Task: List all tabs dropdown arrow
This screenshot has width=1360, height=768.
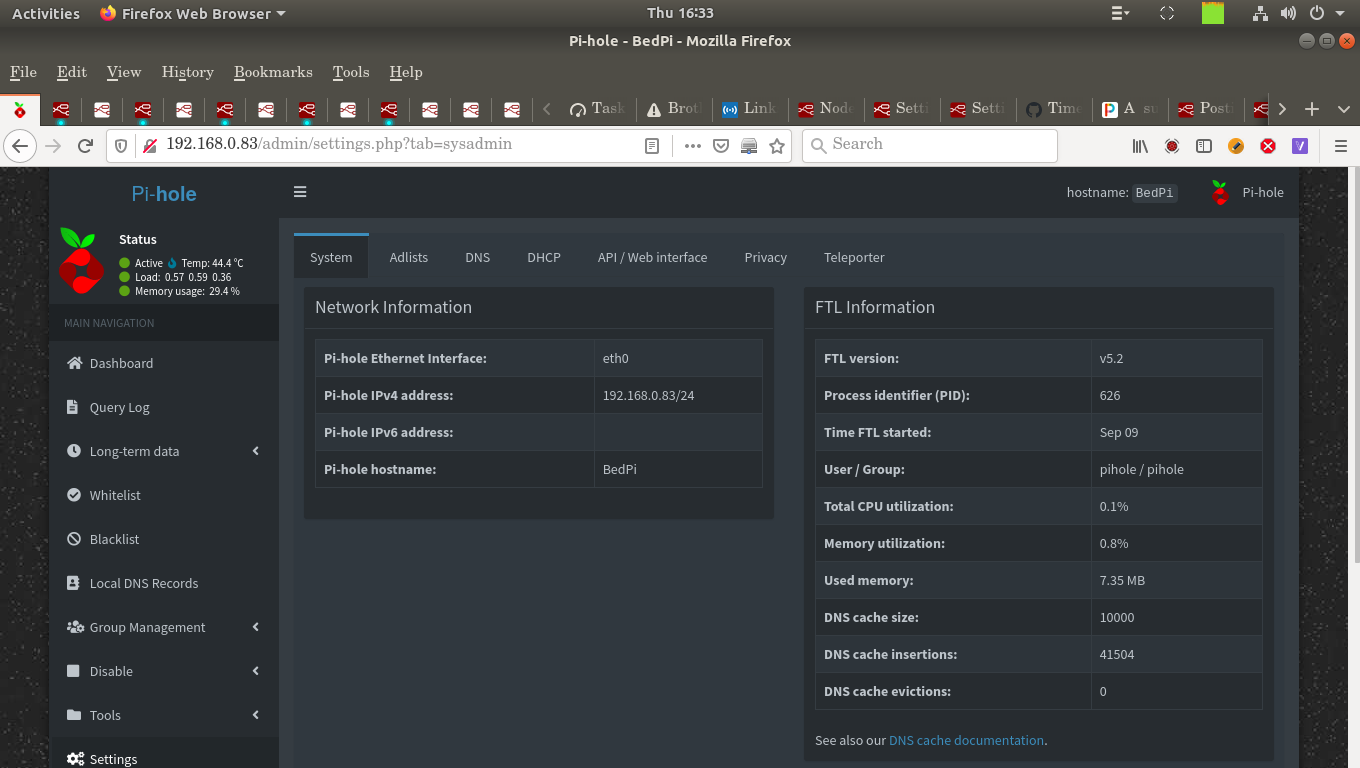Action: point(1343,109)
